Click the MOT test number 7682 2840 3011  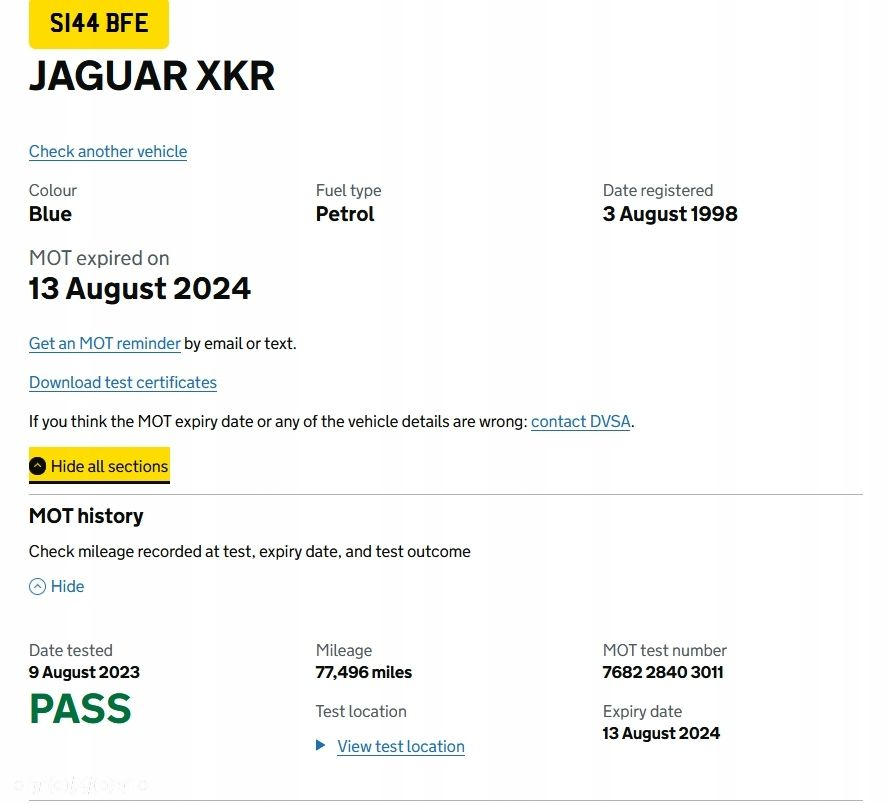[x=663, y=672]
